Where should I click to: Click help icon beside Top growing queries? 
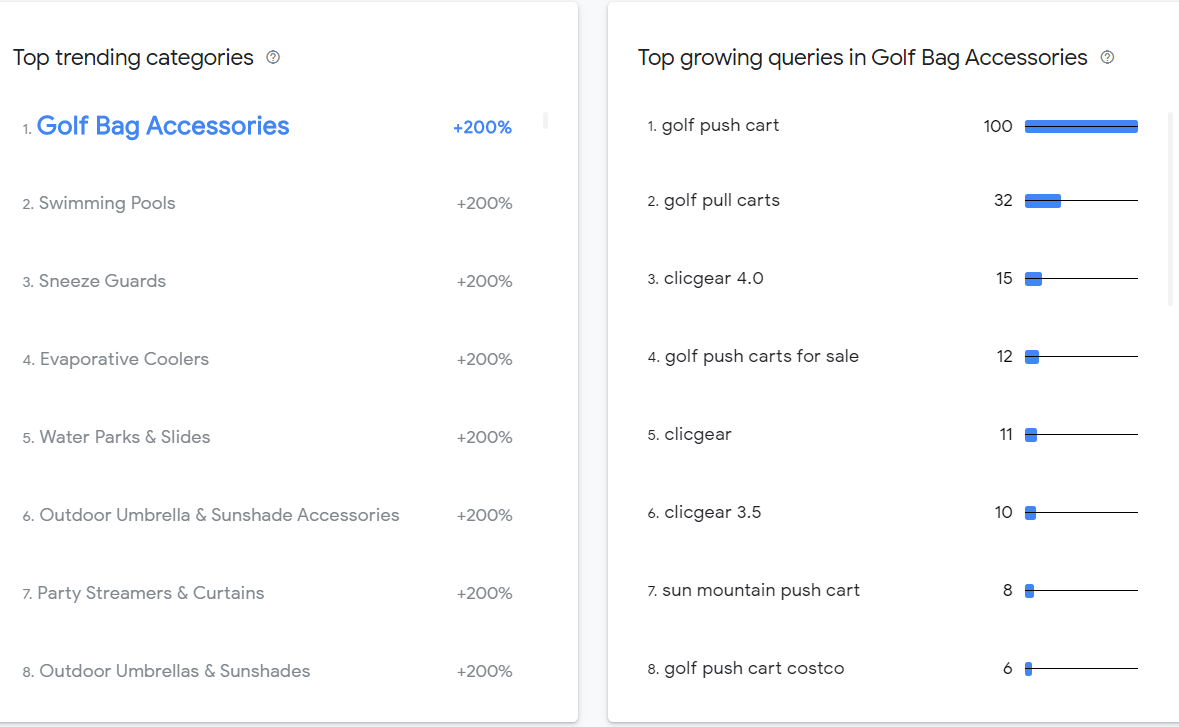(1107, 57)
